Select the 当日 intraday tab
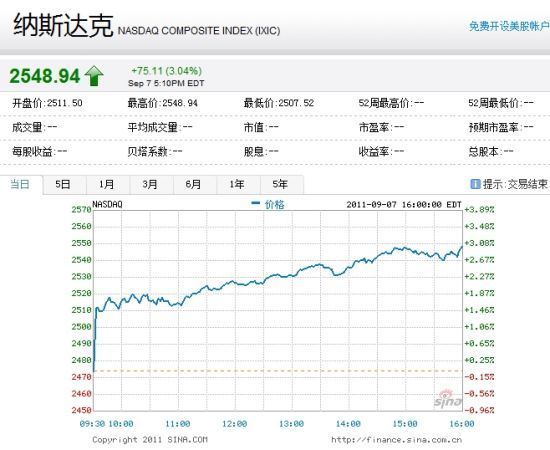 pyautogui.click(x=20, y=184)
